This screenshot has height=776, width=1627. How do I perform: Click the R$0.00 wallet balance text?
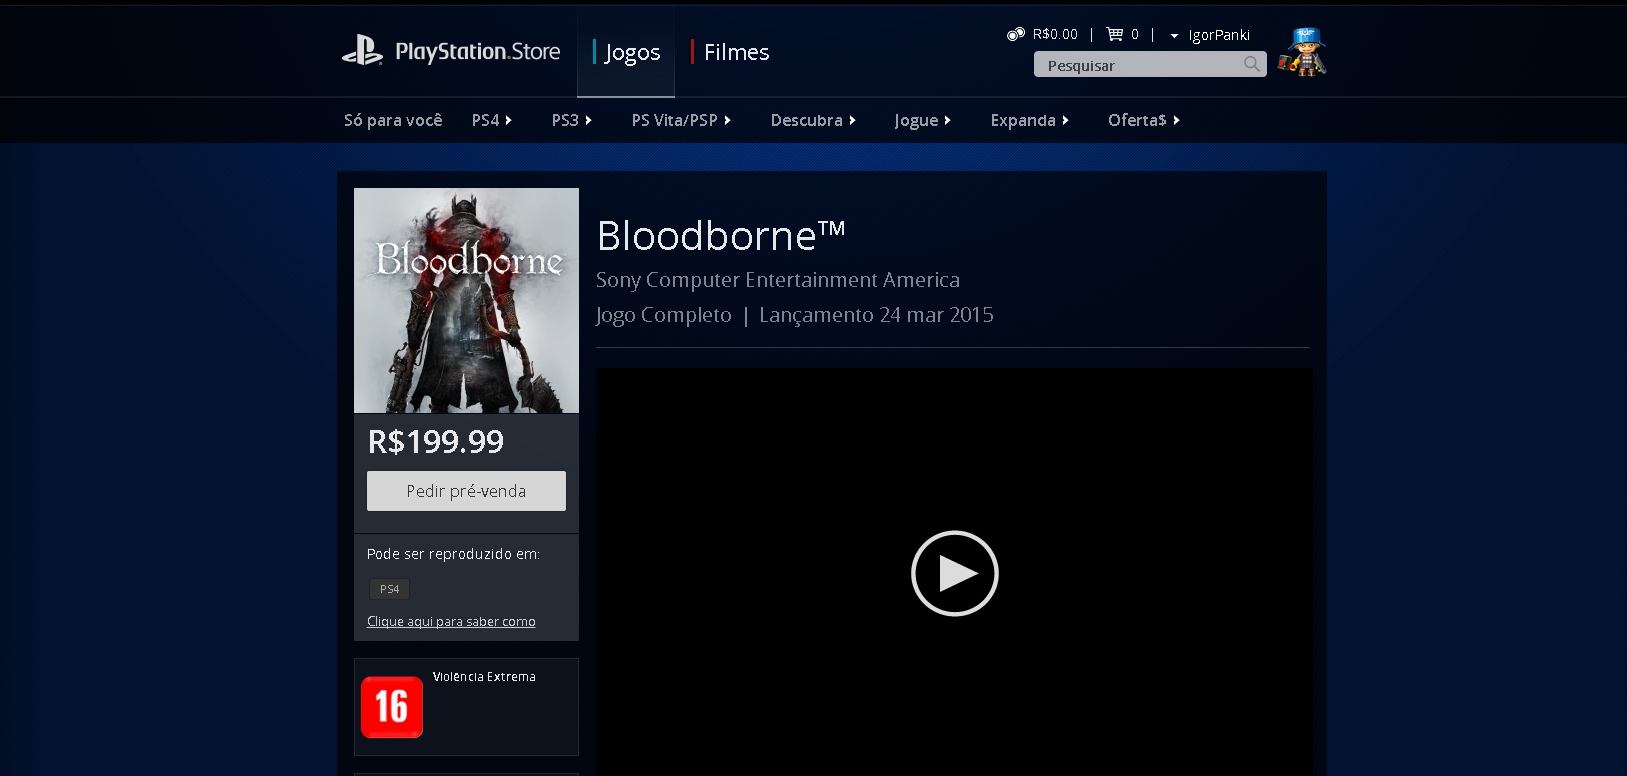click(1055, 34)
